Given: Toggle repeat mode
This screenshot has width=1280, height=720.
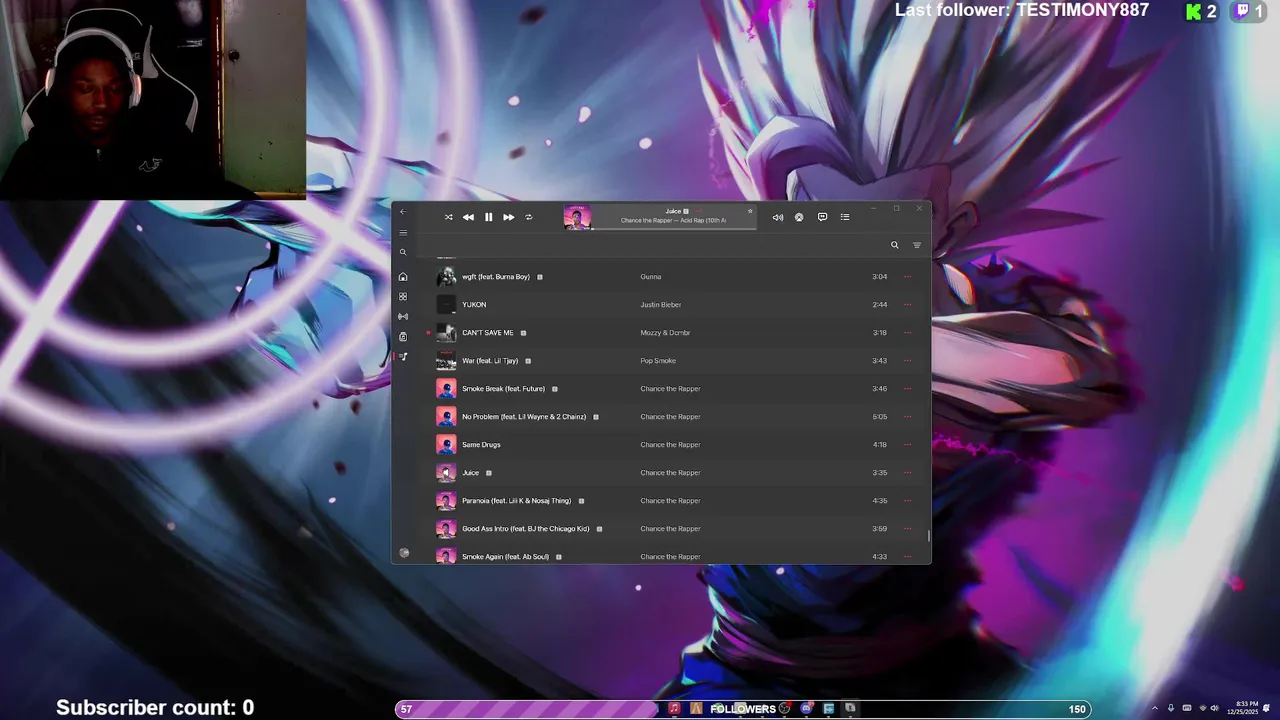Looking at the screenshot, I should 529,217.
